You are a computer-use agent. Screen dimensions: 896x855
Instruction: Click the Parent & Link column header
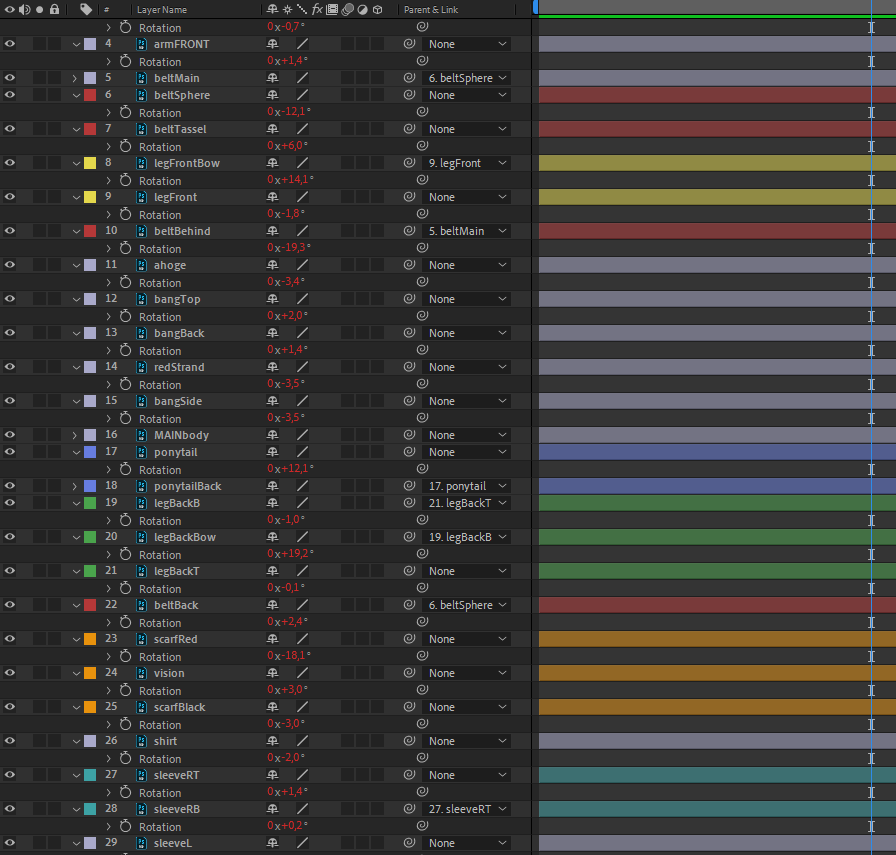pos(431,9)
